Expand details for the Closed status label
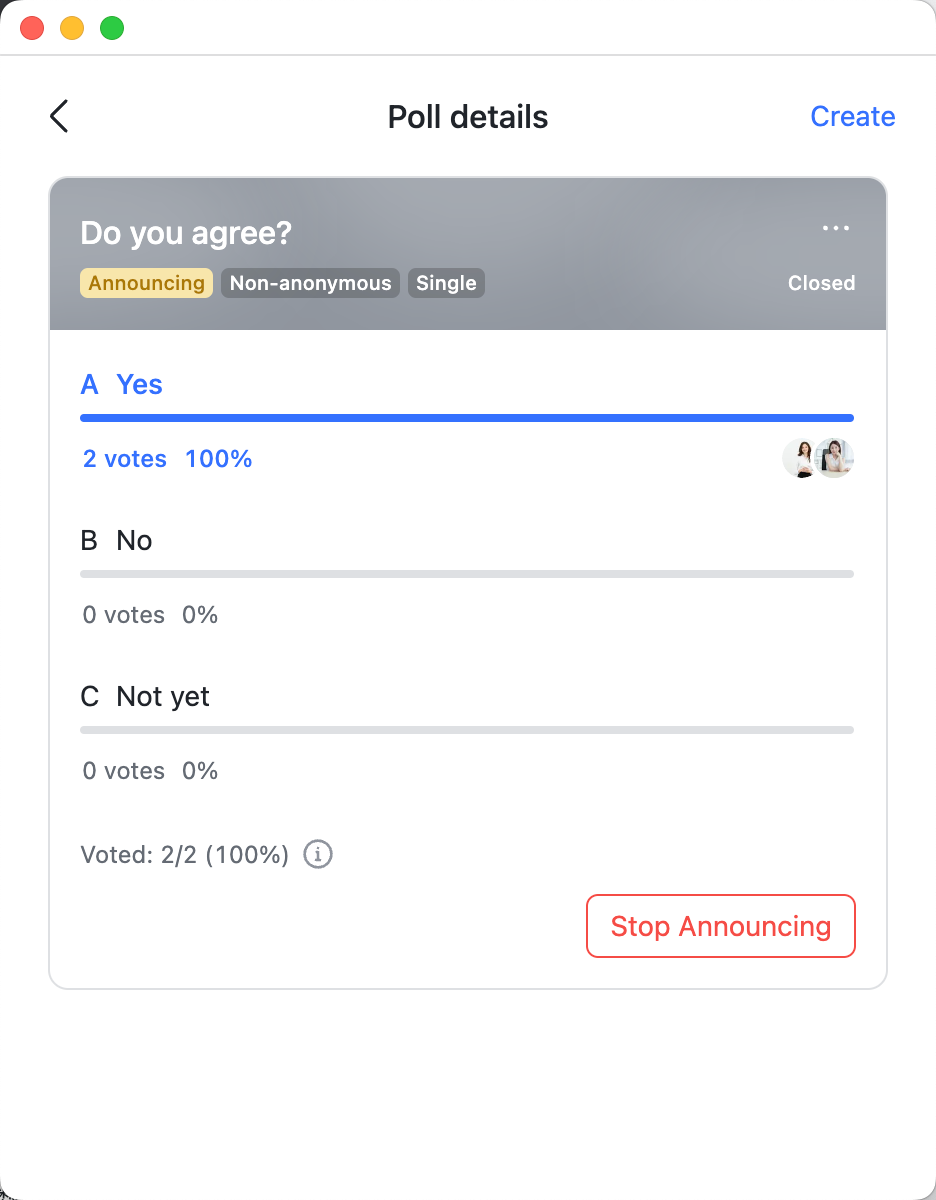The width and height of the screenshot is (936, 1200). 821,283
